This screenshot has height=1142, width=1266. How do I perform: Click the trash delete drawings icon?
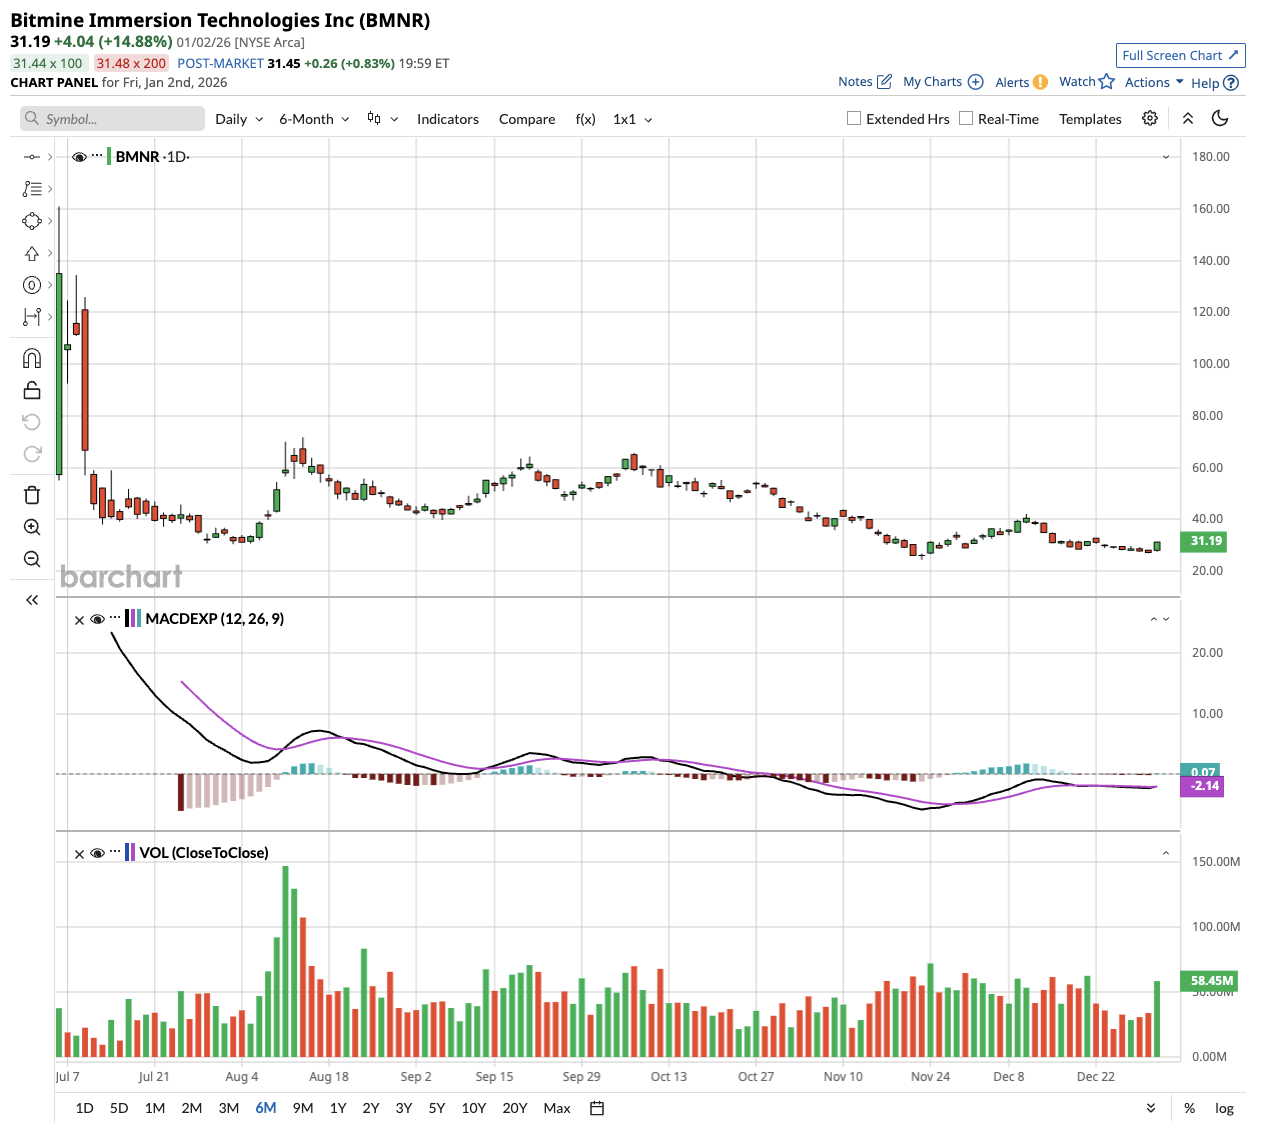click(32, 495)
